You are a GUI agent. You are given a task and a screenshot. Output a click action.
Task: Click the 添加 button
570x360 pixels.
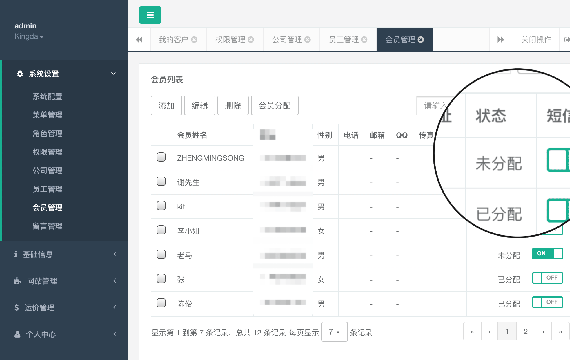166,105
